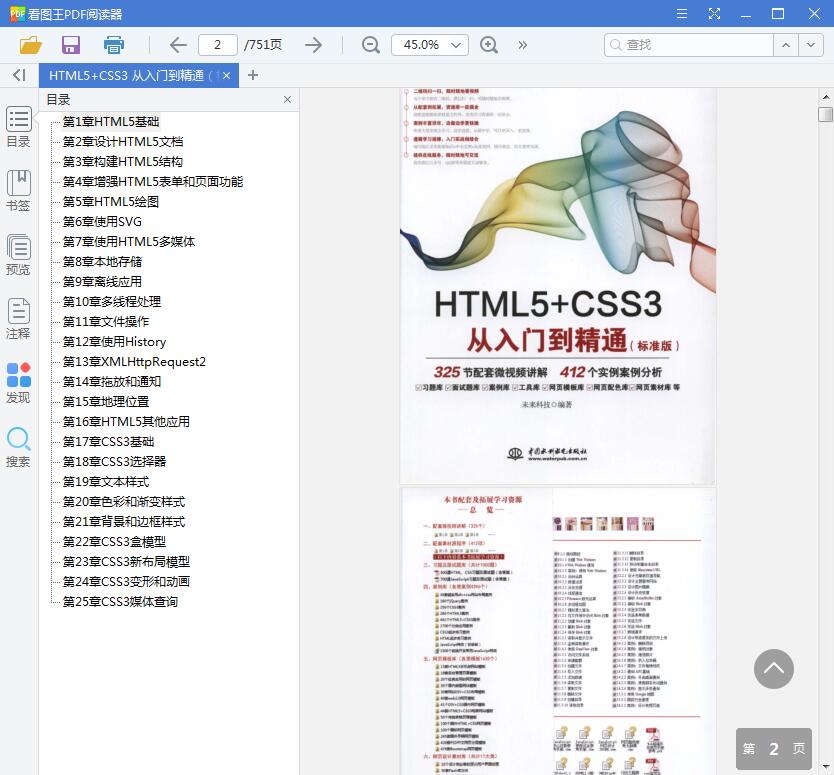Click the scrollbar down arrow

pyautogui.click(x=825, y=767)
